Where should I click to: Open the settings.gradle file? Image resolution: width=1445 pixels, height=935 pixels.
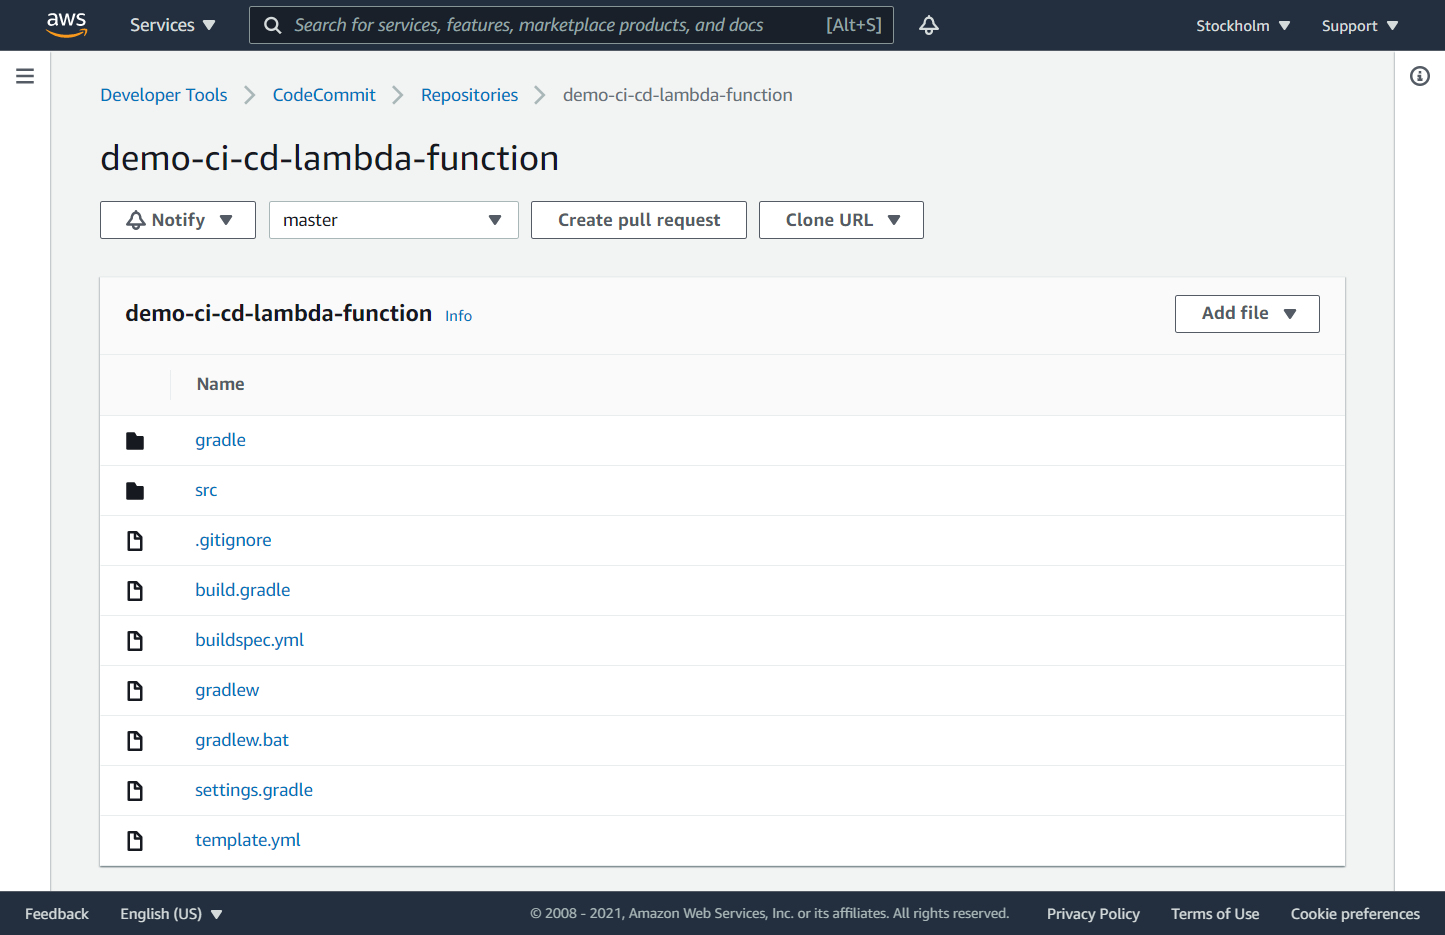click(254, 790)
